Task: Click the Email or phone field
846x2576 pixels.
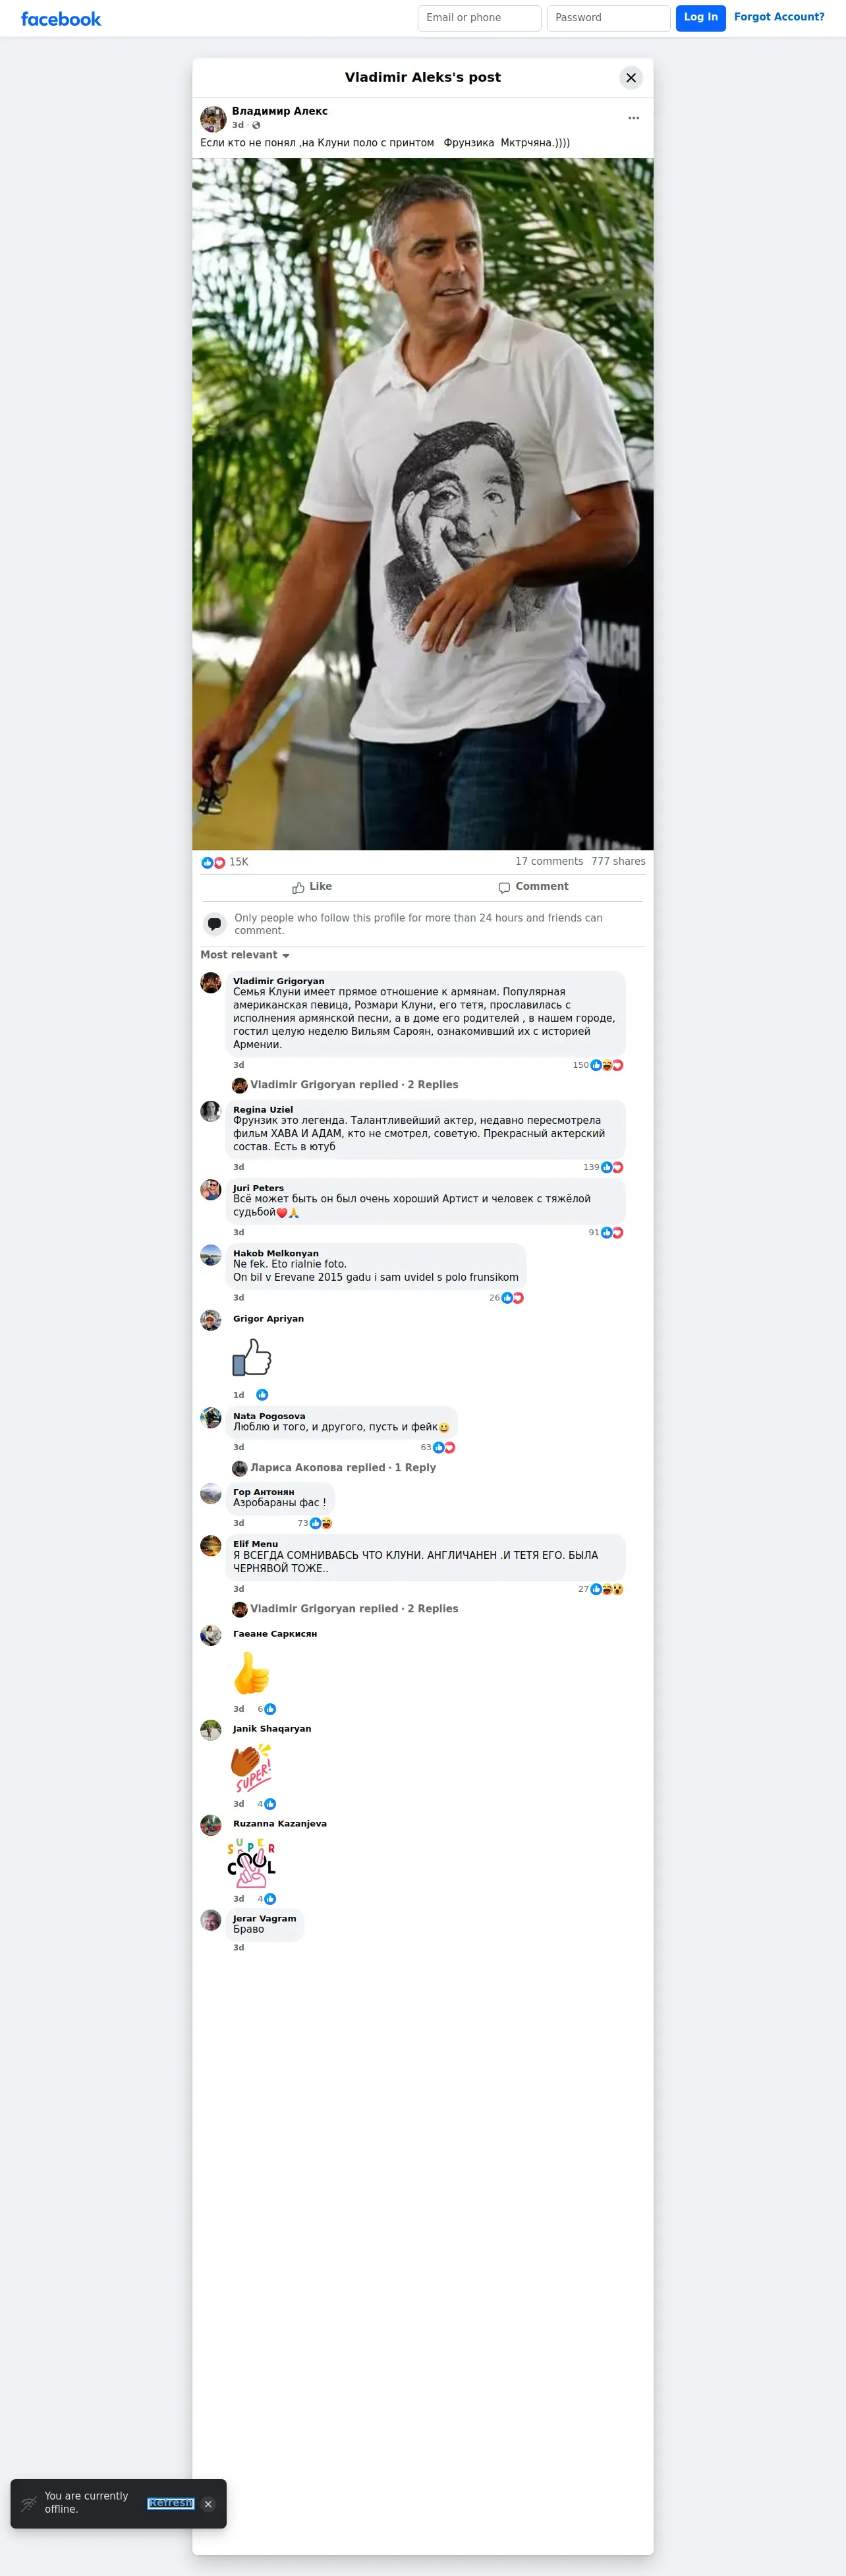Action: [x=479, y=18]
